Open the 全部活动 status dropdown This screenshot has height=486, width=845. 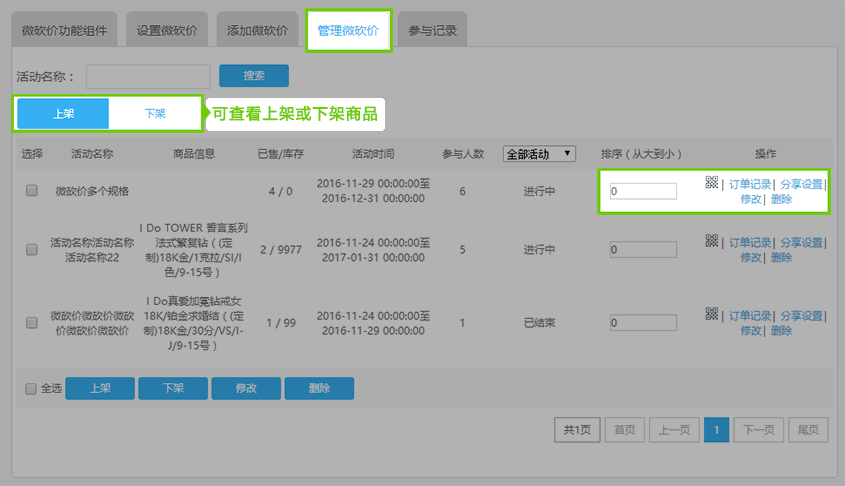(x=540, y=154)
